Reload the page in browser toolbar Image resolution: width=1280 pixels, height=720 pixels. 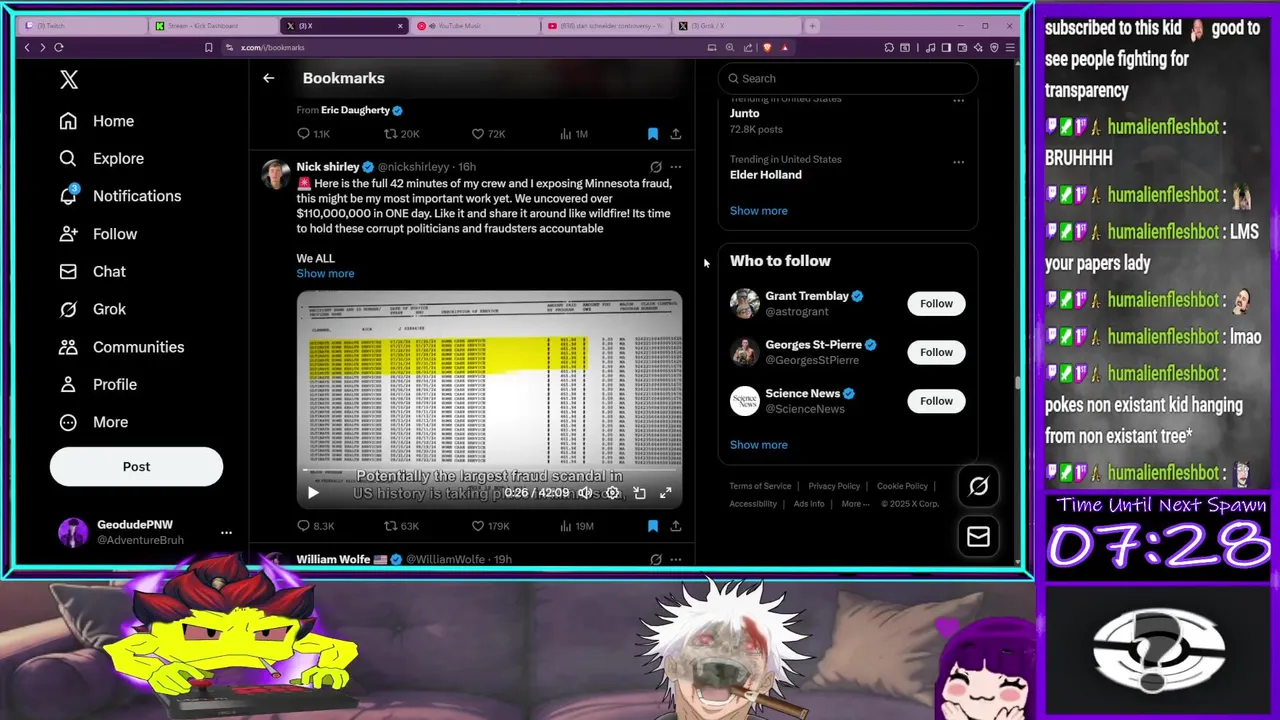[x=59, y=47]
